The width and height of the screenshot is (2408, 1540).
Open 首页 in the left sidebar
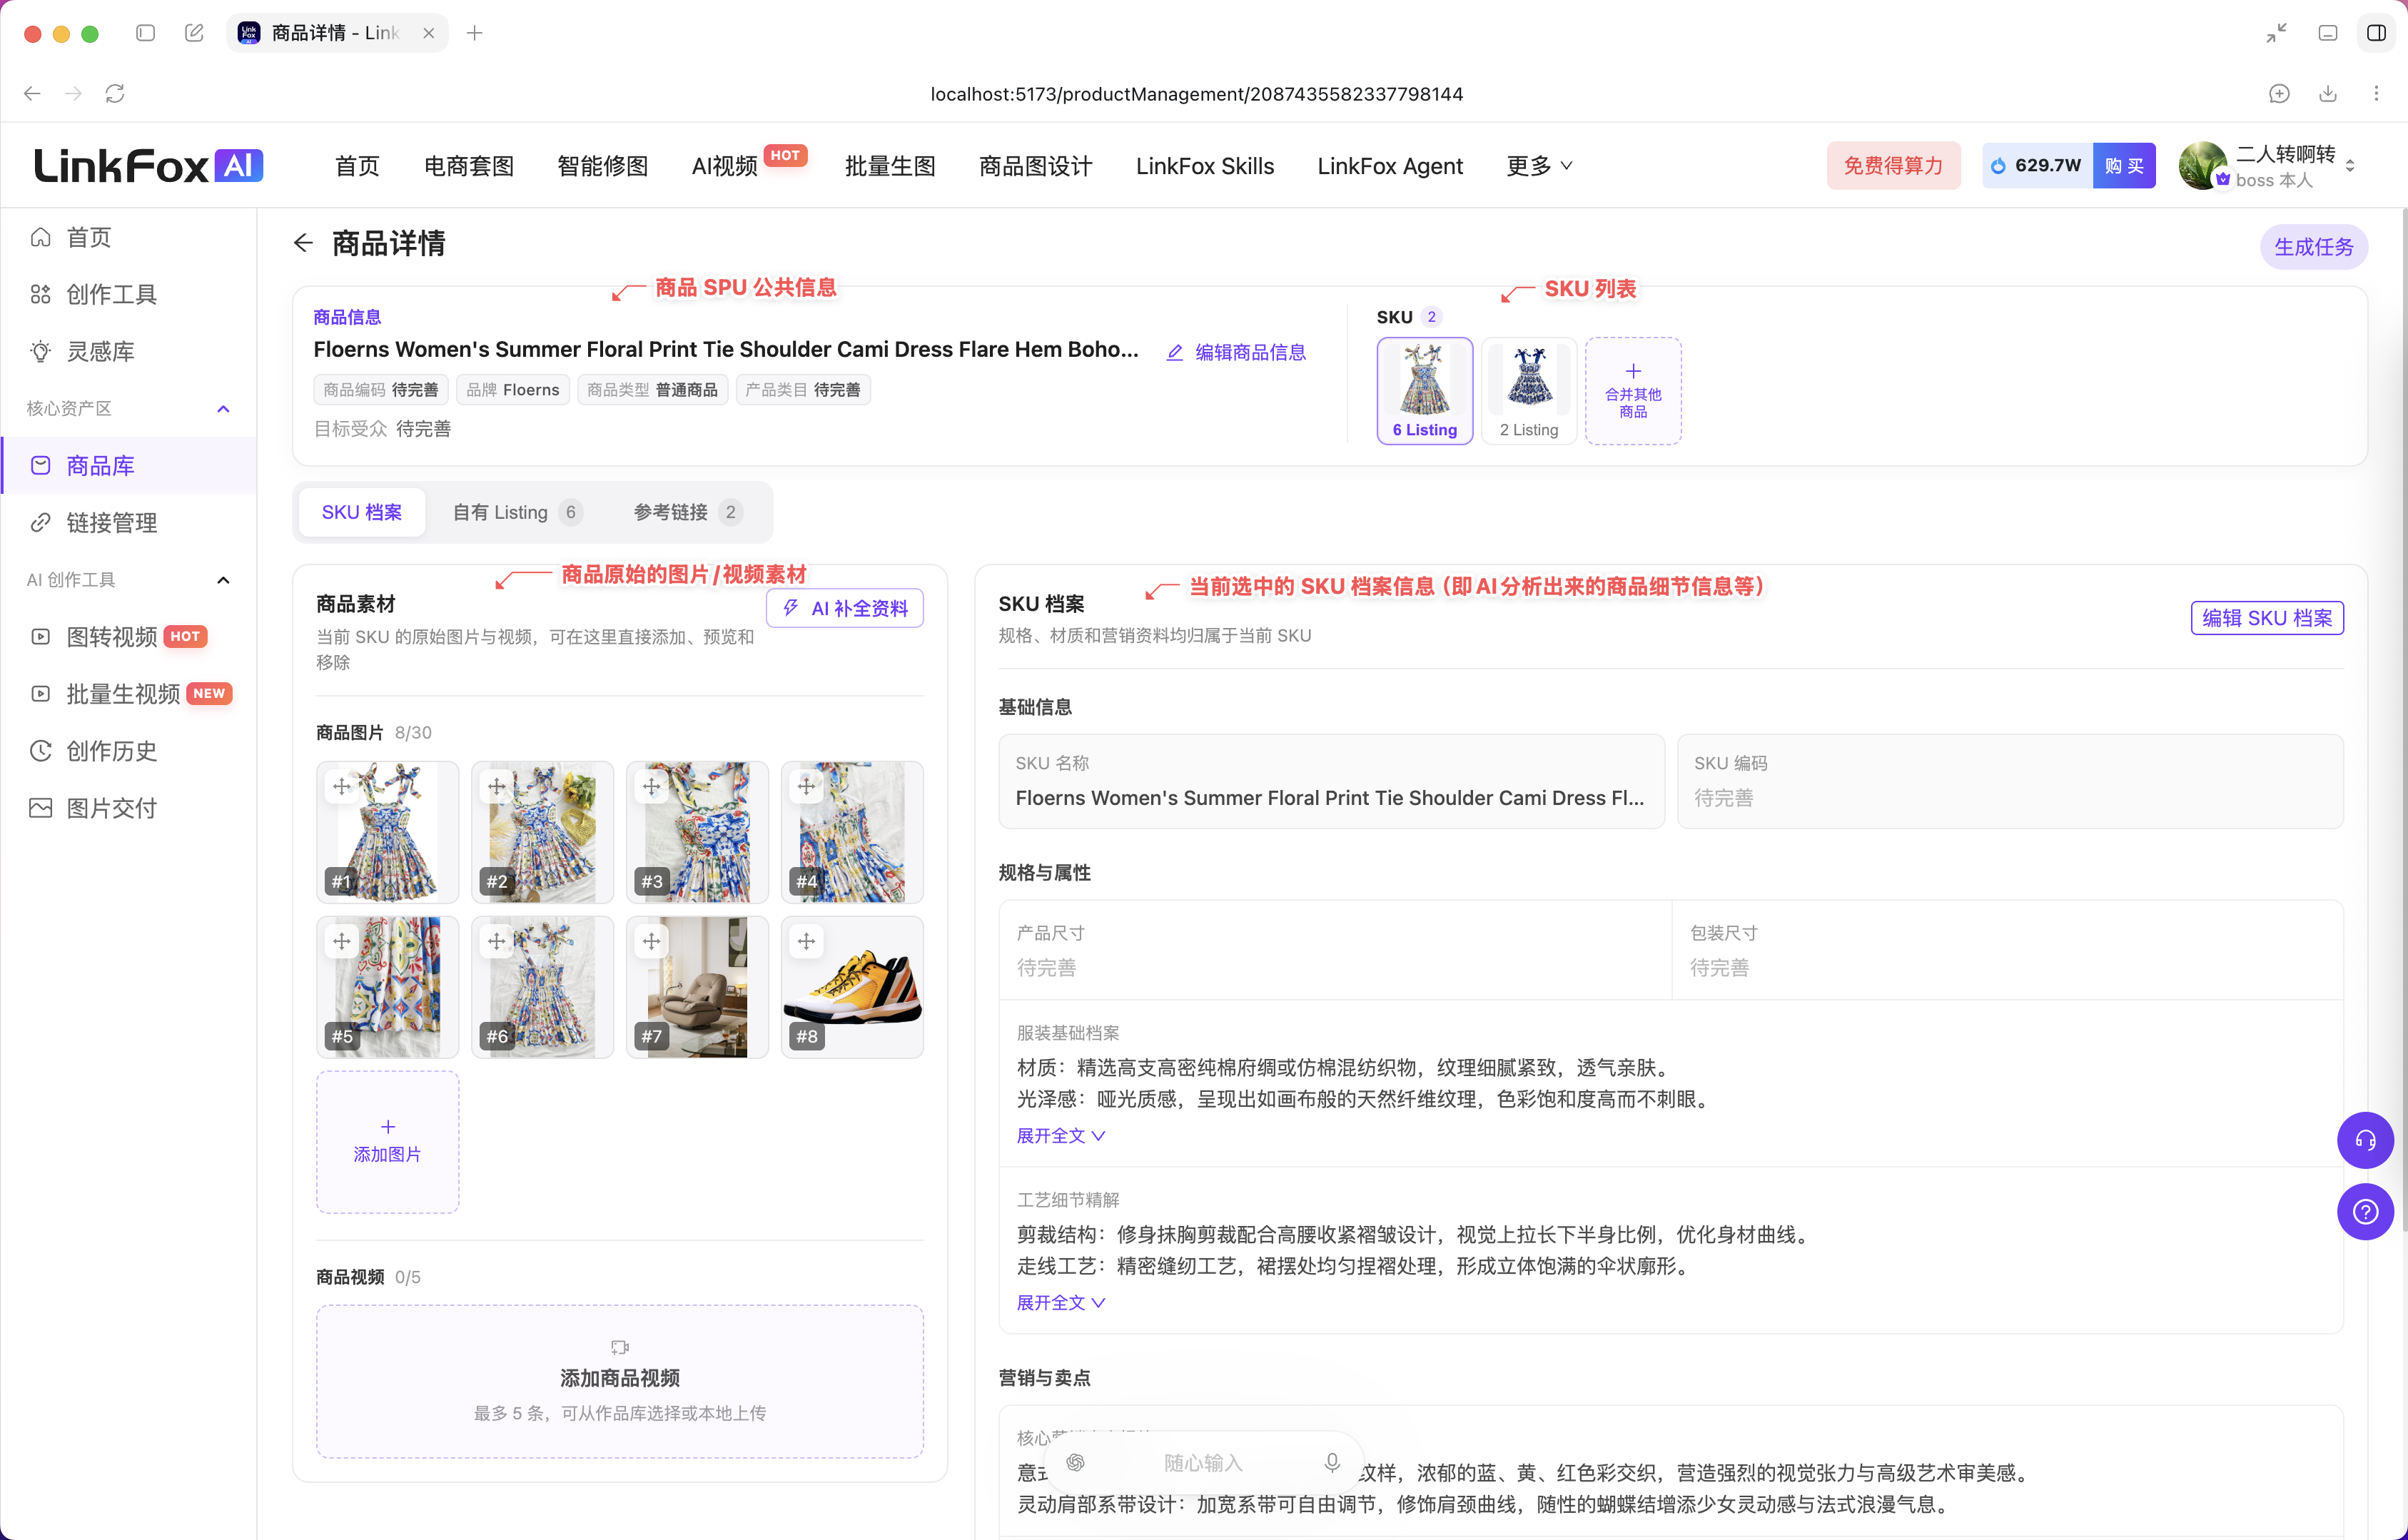tap(128, 237)
